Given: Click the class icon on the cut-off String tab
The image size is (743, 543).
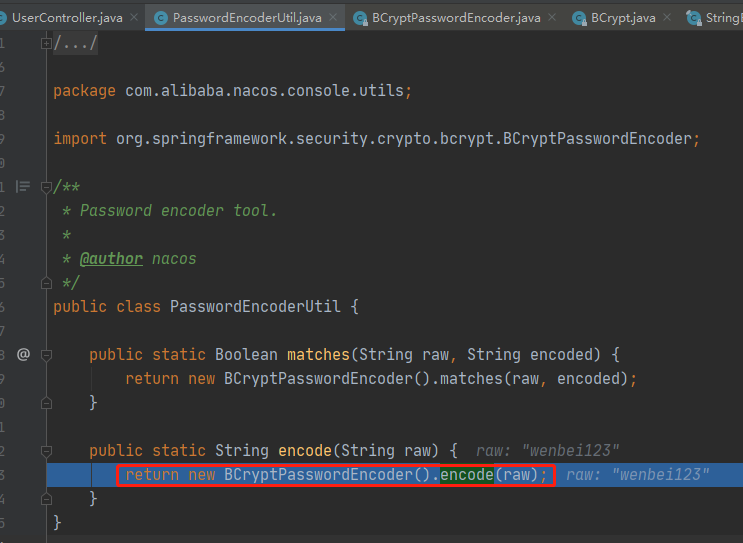Looking at the screenshot, I should point(694,18).
